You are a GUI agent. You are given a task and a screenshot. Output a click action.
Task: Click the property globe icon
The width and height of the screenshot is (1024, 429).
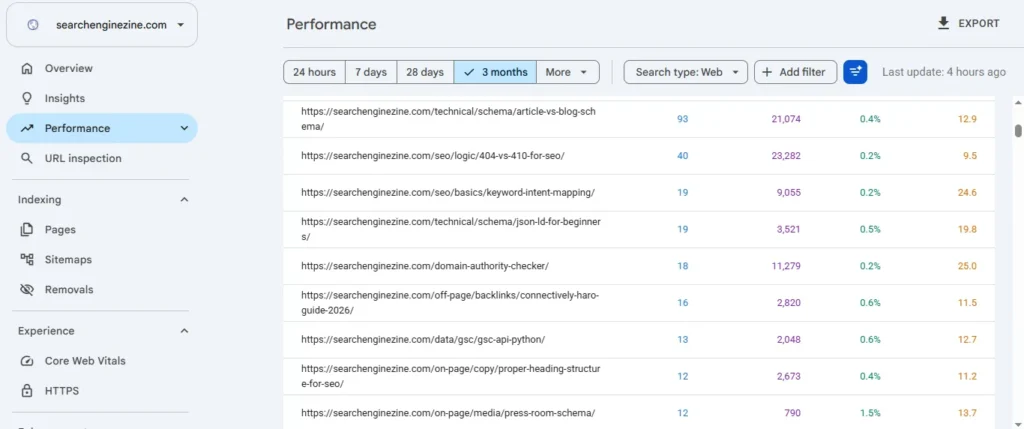click(x=33, y=25)
